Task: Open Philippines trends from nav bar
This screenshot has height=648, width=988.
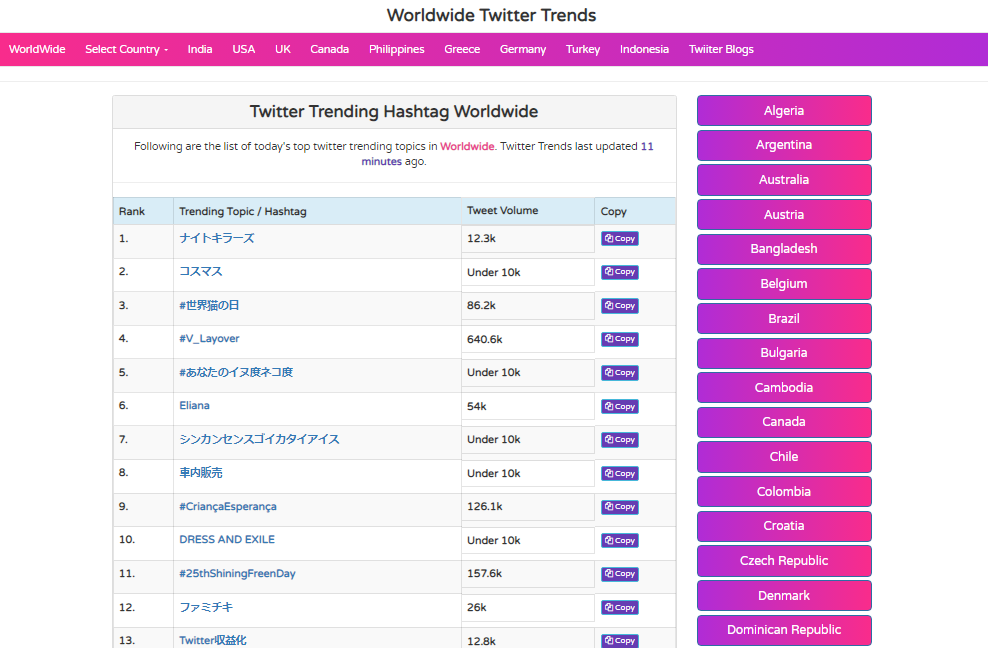Action: point(396,49)
